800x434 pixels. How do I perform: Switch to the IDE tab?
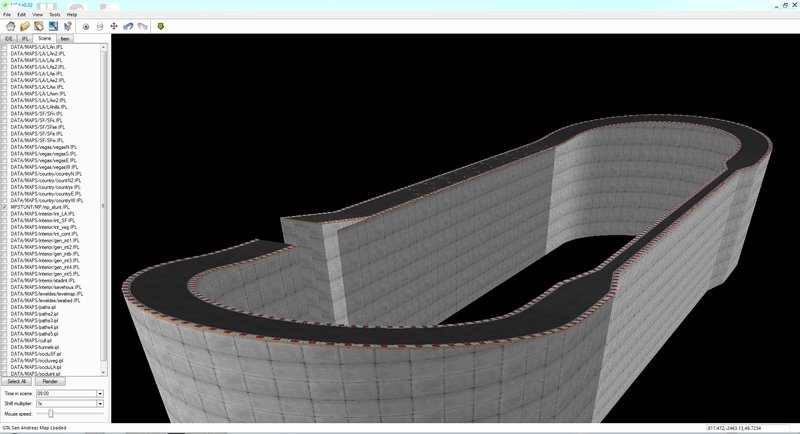(x=9, y=39)
